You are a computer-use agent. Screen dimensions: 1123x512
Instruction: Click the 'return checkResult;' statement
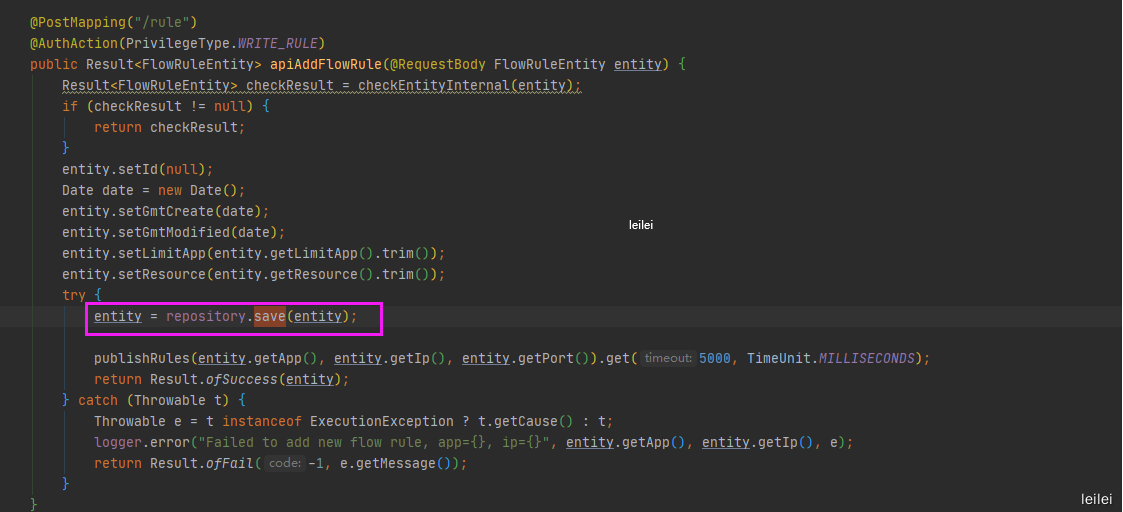tap(170, 127)
